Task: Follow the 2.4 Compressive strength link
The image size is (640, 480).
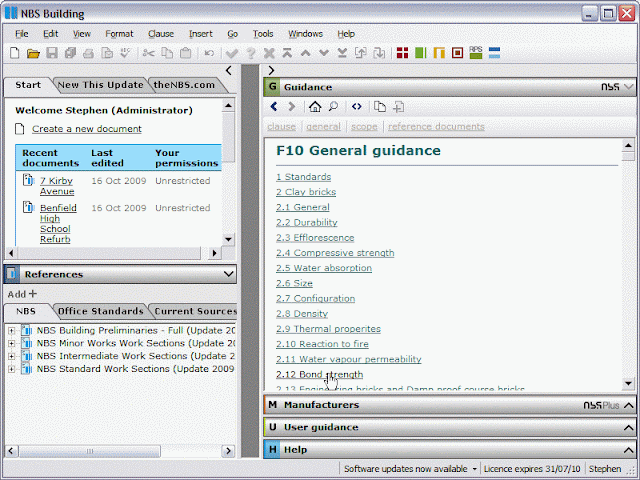Action: [x=335, y=253]
